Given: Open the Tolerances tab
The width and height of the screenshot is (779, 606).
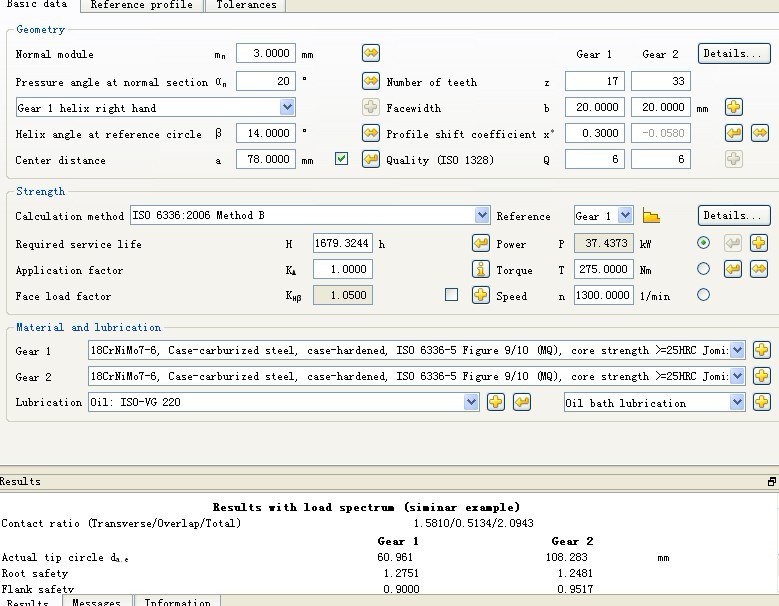Looking at the screenshot, I should click(246, 5).
